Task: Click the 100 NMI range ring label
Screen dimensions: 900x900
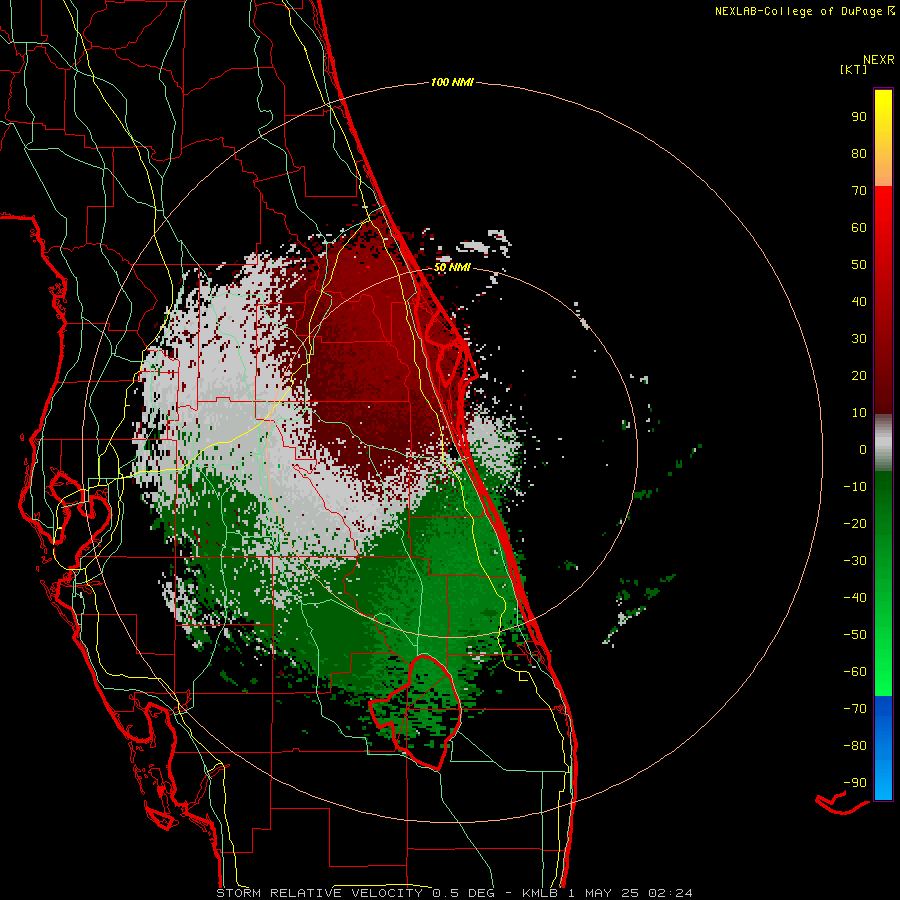Action: tap(452, 82)
